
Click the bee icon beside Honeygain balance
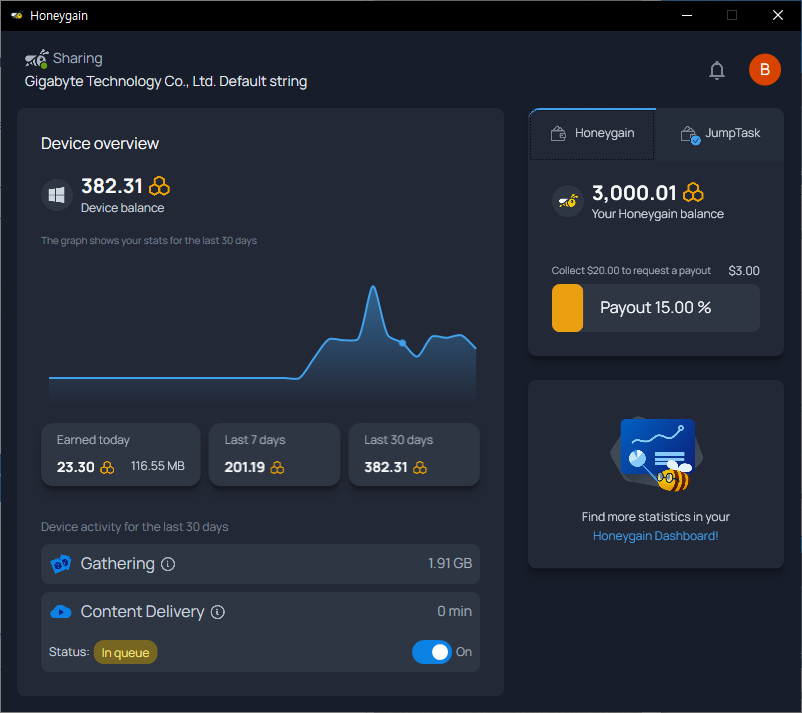point(568,201)
